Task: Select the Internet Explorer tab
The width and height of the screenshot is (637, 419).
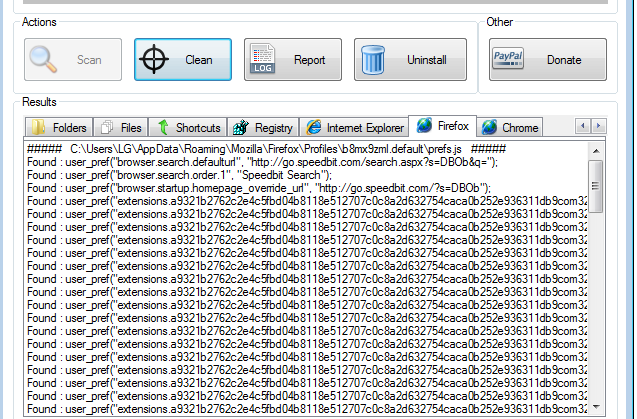Action: click(354, 127)
